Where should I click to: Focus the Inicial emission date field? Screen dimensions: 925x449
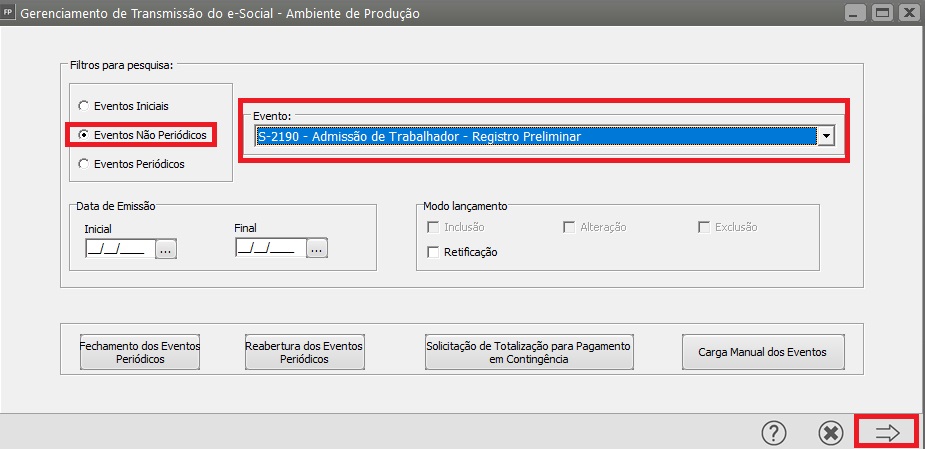(120, 250)
